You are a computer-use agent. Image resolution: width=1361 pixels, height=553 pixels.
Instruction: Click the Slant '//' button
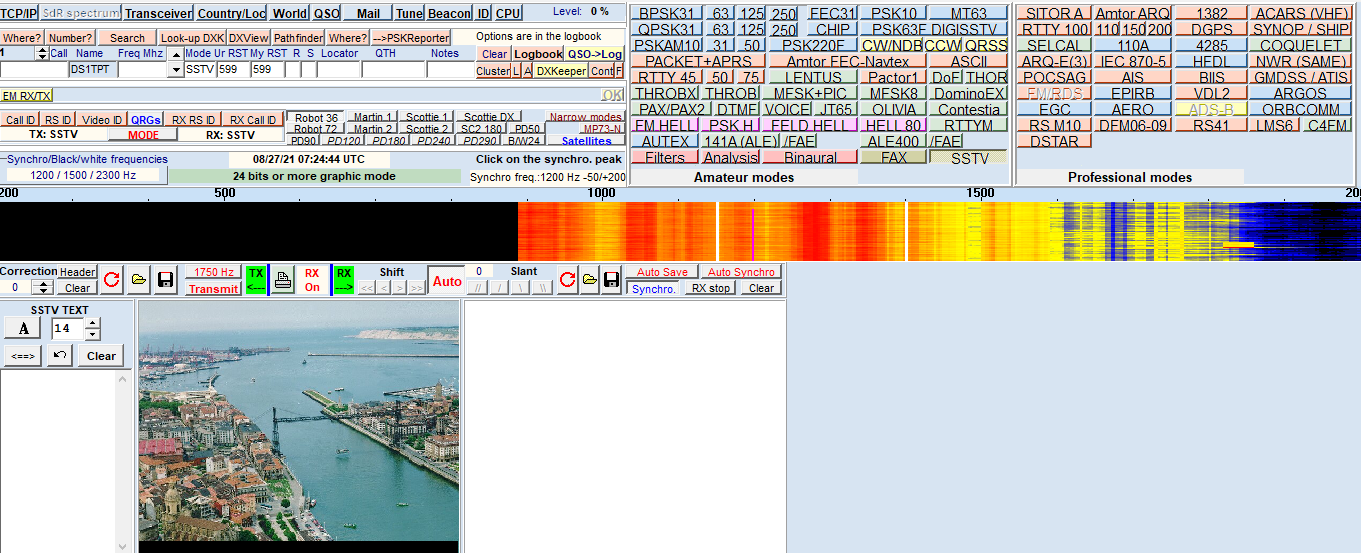tap(479, 288)
